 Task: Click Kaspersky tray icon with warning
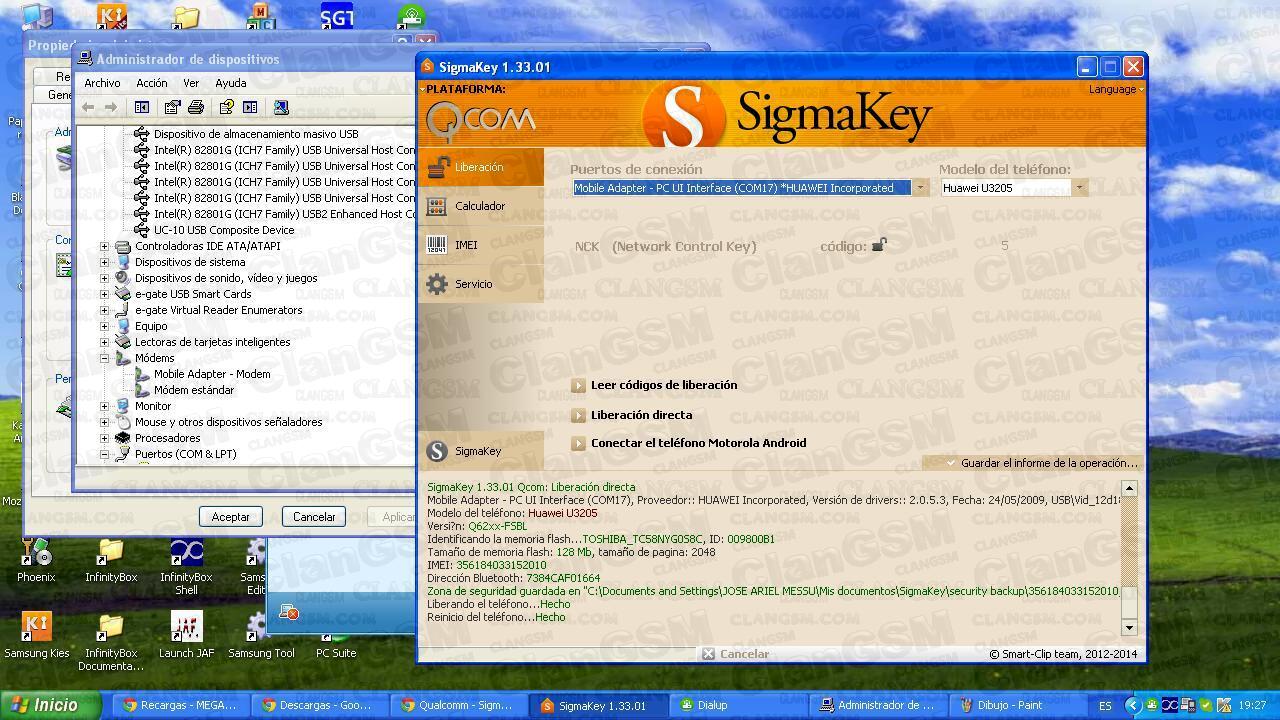(x=1223, y=706)
